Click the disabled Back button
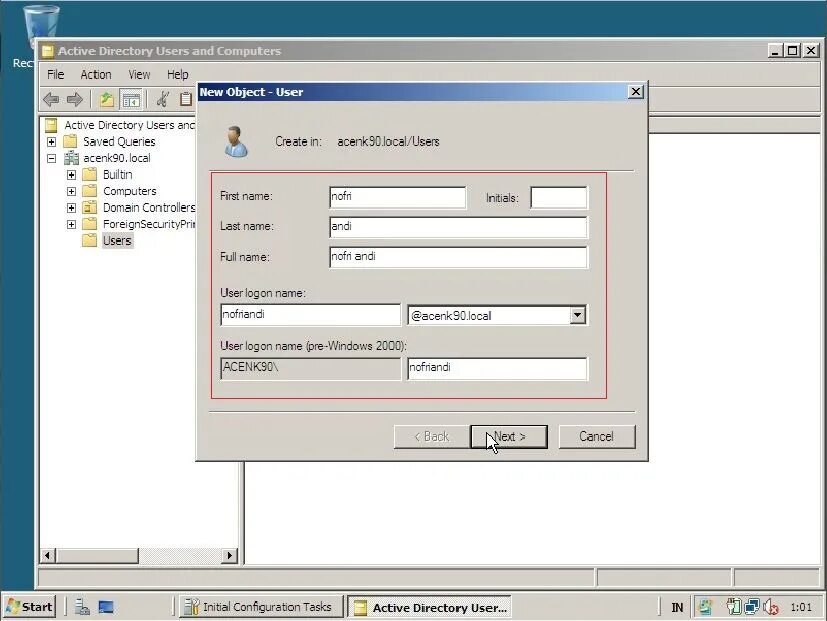 (x=432, y=437)
